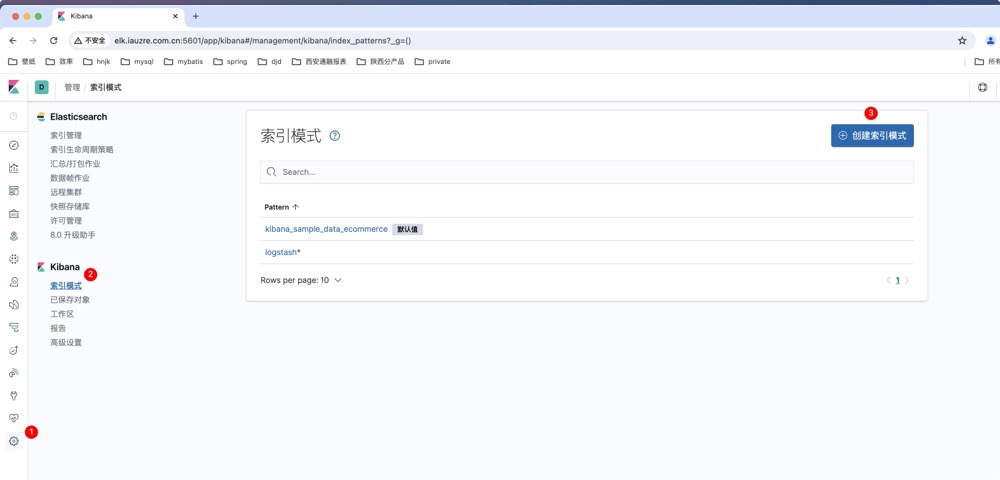Select 已保存对象 in the Kibana menu
Viewport: 1000px width, 480px height.
point(70,300)
